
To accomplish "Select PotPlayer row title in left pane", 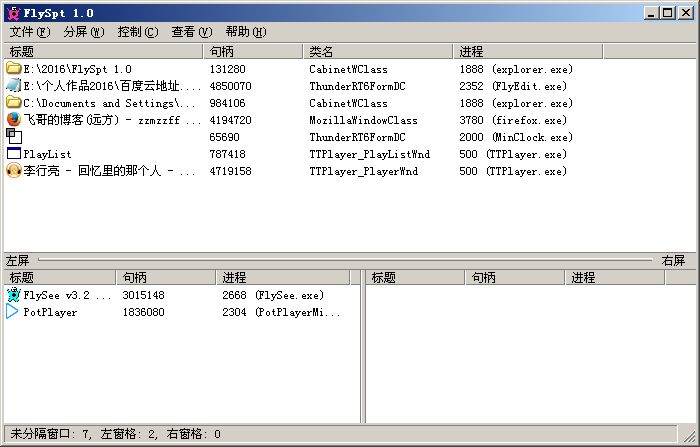I will 50,312.
